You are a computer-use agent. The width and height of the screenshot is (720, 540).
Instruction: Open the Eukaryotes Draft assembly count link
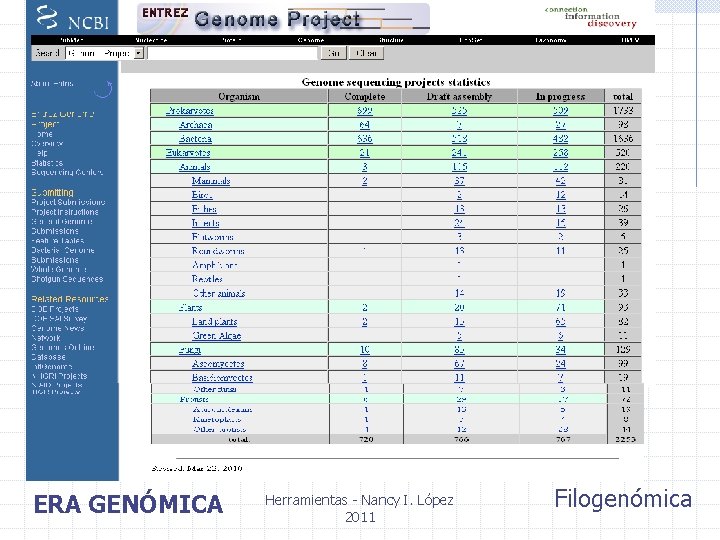pyautogui.click(x=459, y=153)
